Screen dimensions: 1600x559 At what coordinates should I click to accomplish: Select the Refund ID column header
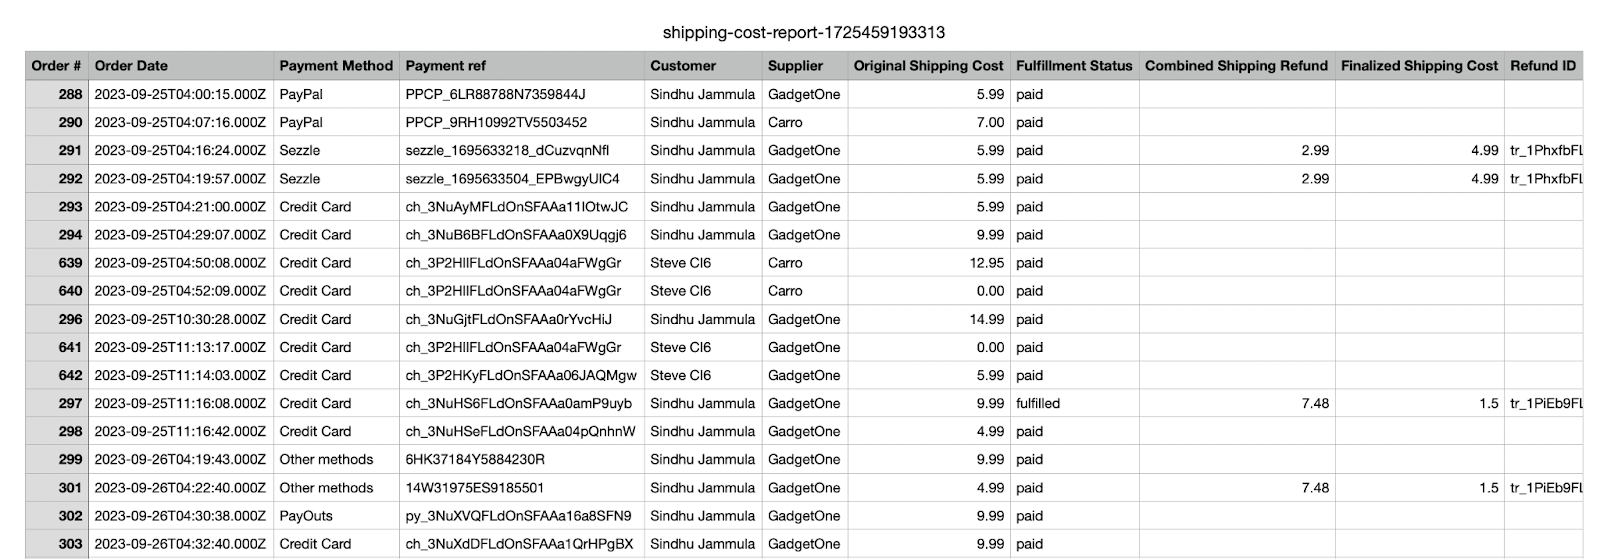(x=1543, y=66)
